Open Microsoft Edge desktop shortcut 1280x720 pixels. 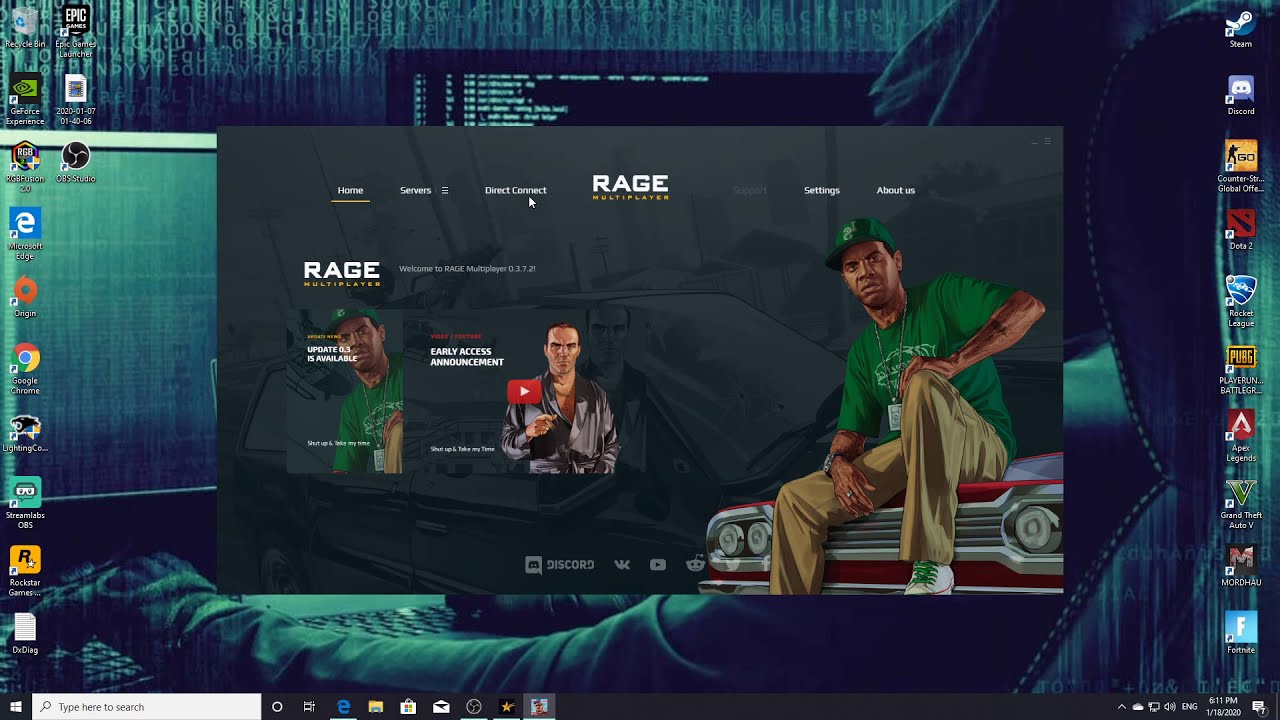[25, 234]
